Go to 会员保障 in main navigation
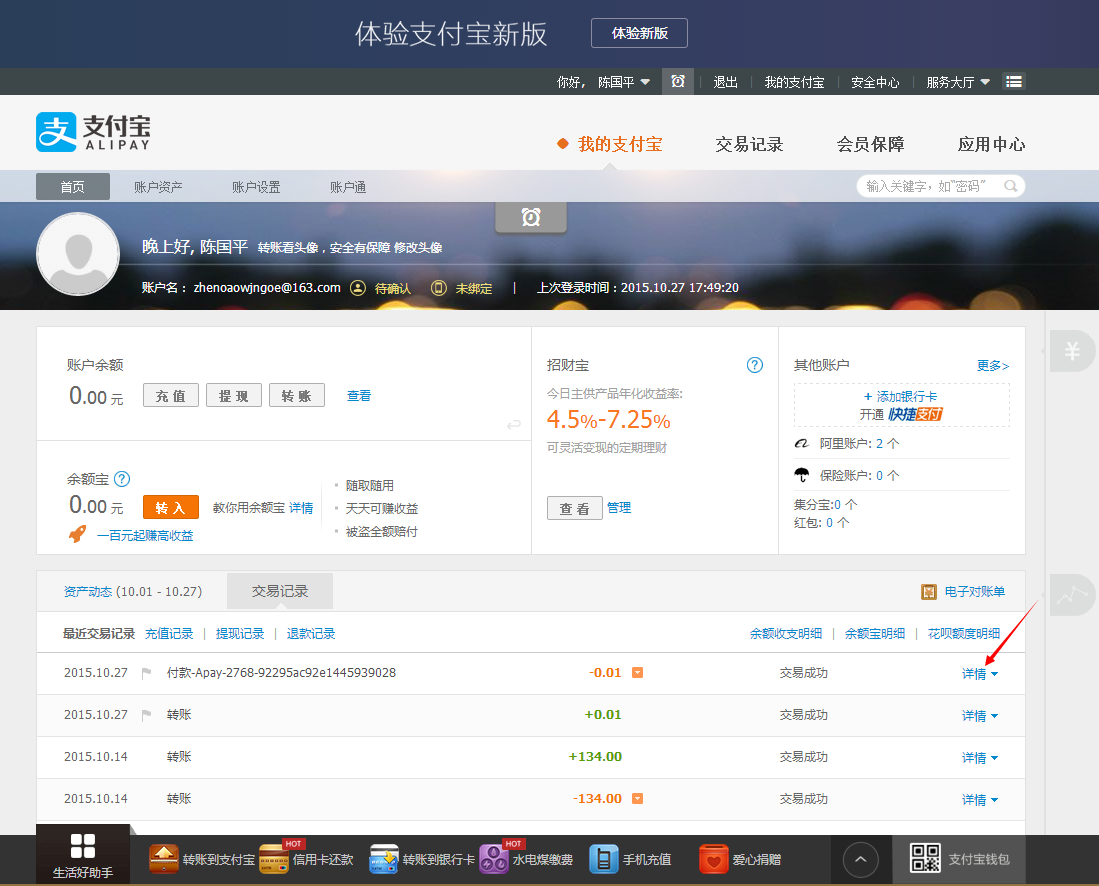Screen dimensions: 1099x886 tap(871, 144)
